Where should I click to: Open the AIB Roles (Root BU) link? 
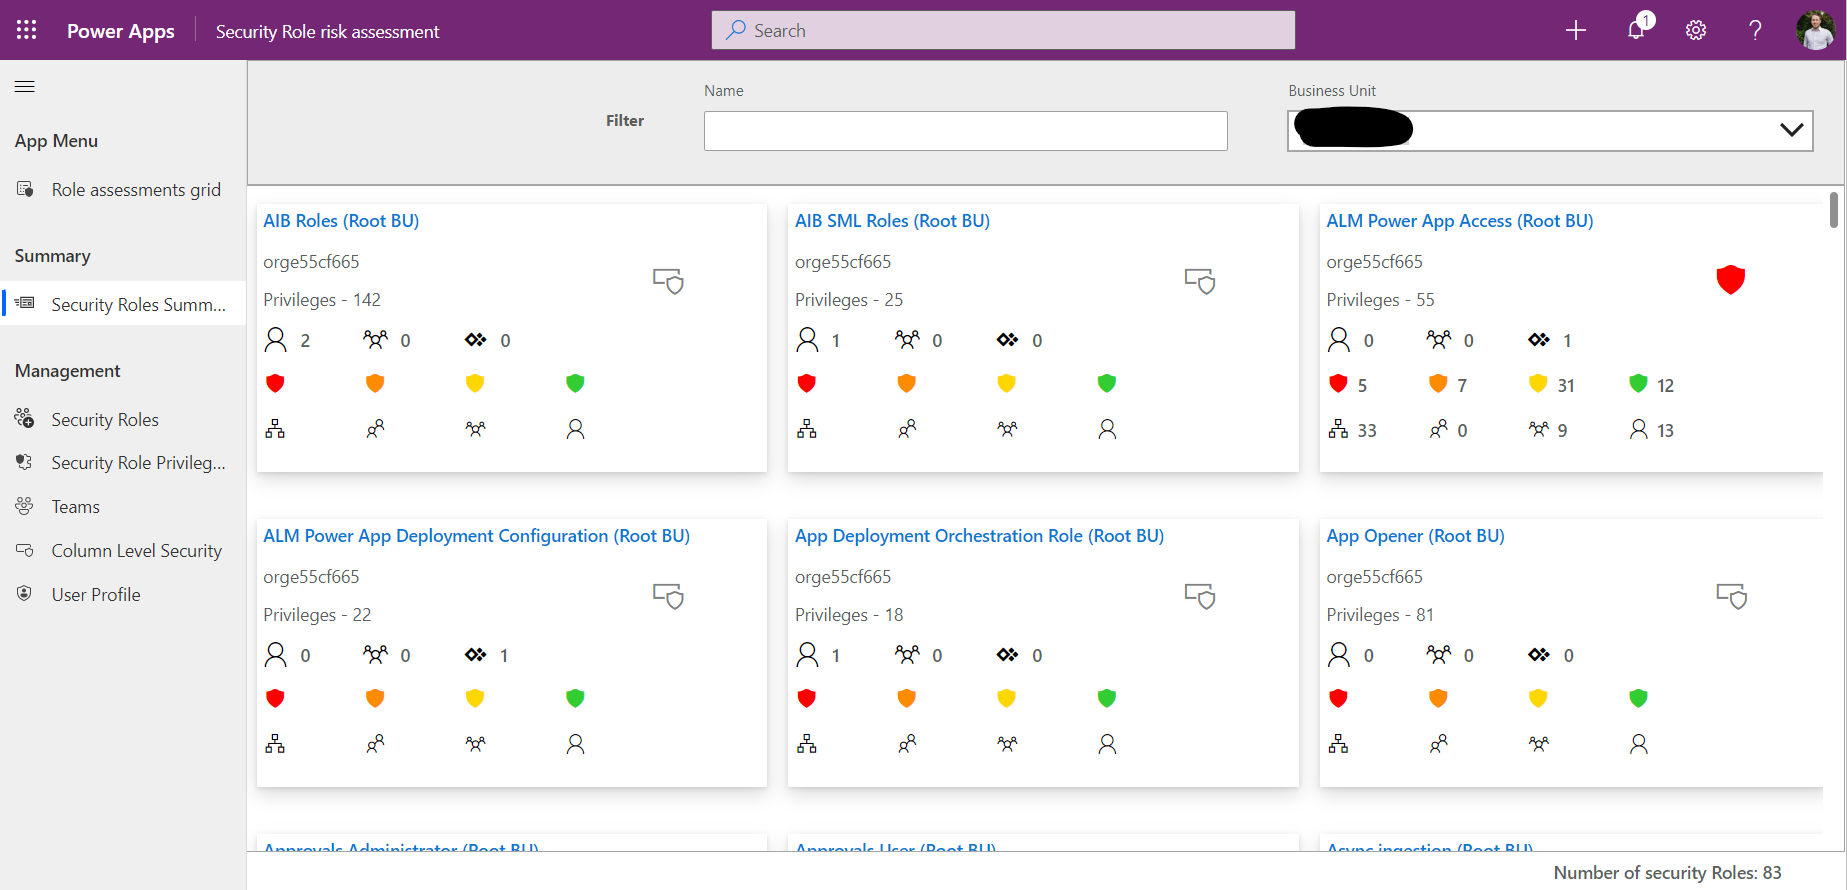pyautogui.click(x=341, y=221)
